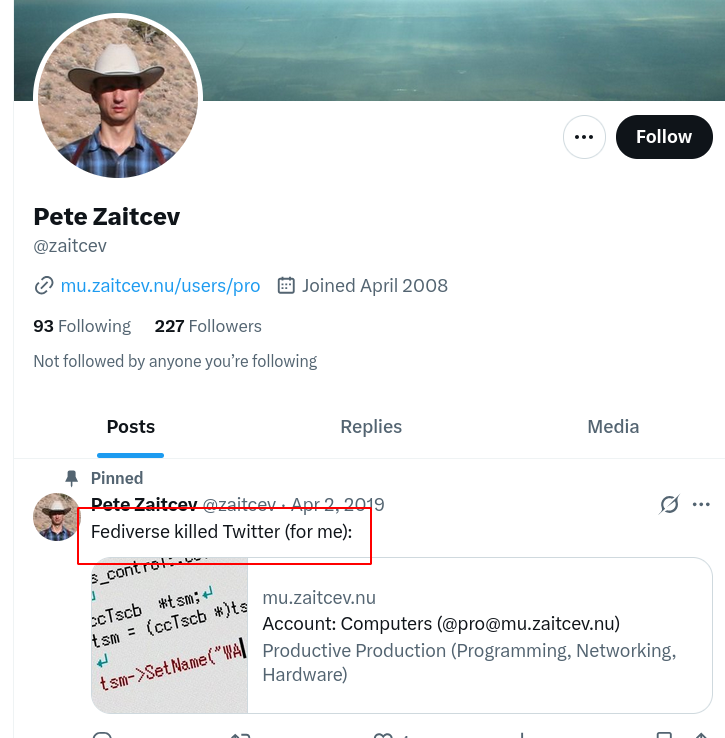
Task: Click the 'Fediverse killed Twitter' post text
Action: pyautogui.click(x=221, y=532)
